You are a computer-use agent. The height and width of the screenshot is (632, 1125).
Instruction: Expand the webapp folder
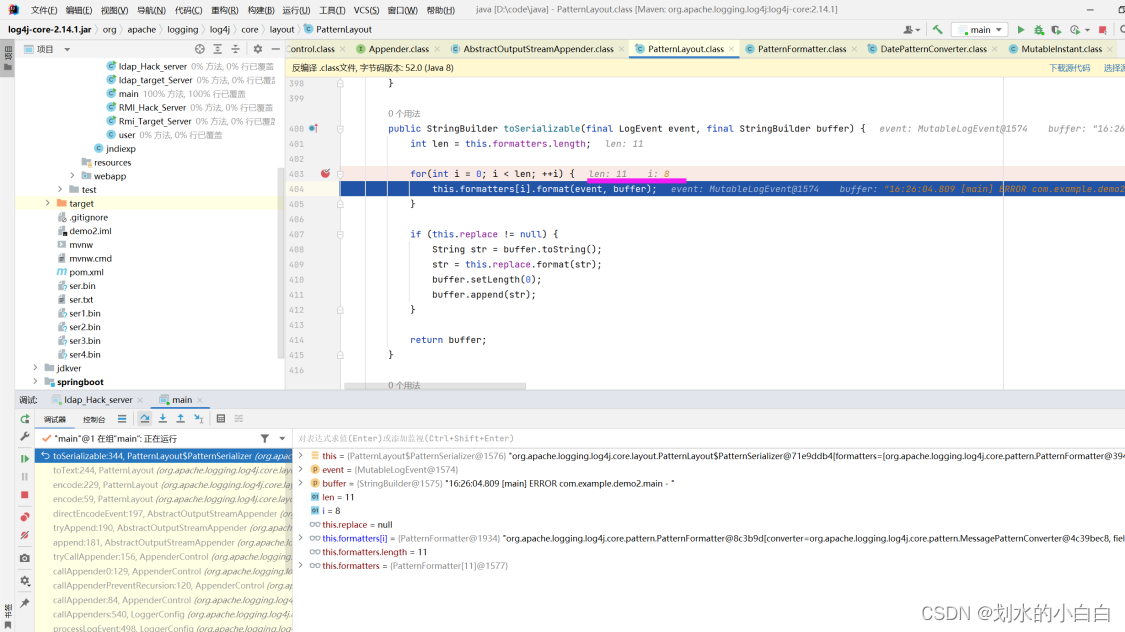tap(72, 176)
